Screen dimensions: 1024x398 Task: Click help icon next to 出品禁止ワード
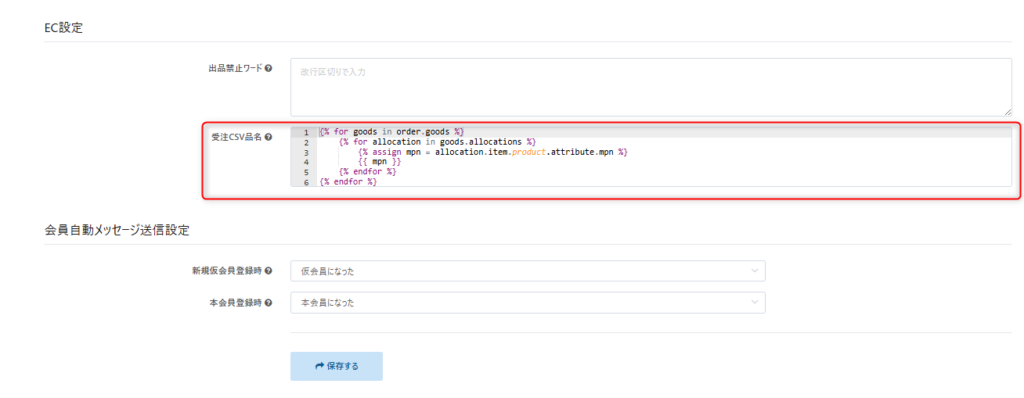coord(269,68)
